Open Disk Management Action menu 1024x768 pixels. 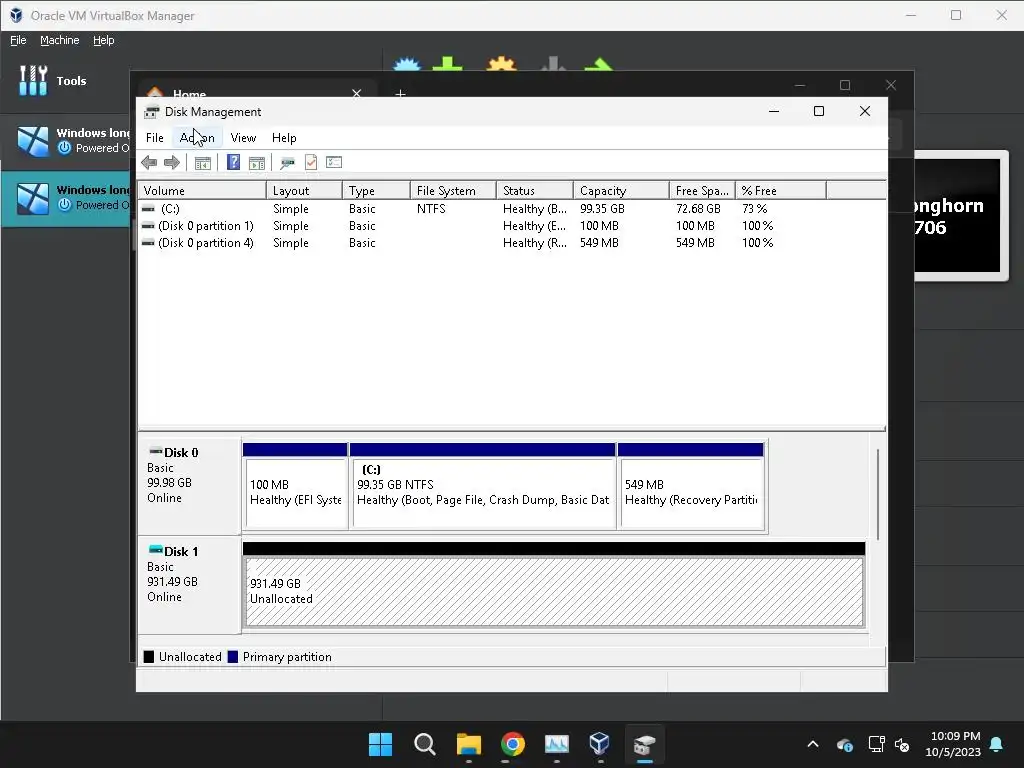pos(197,138)
